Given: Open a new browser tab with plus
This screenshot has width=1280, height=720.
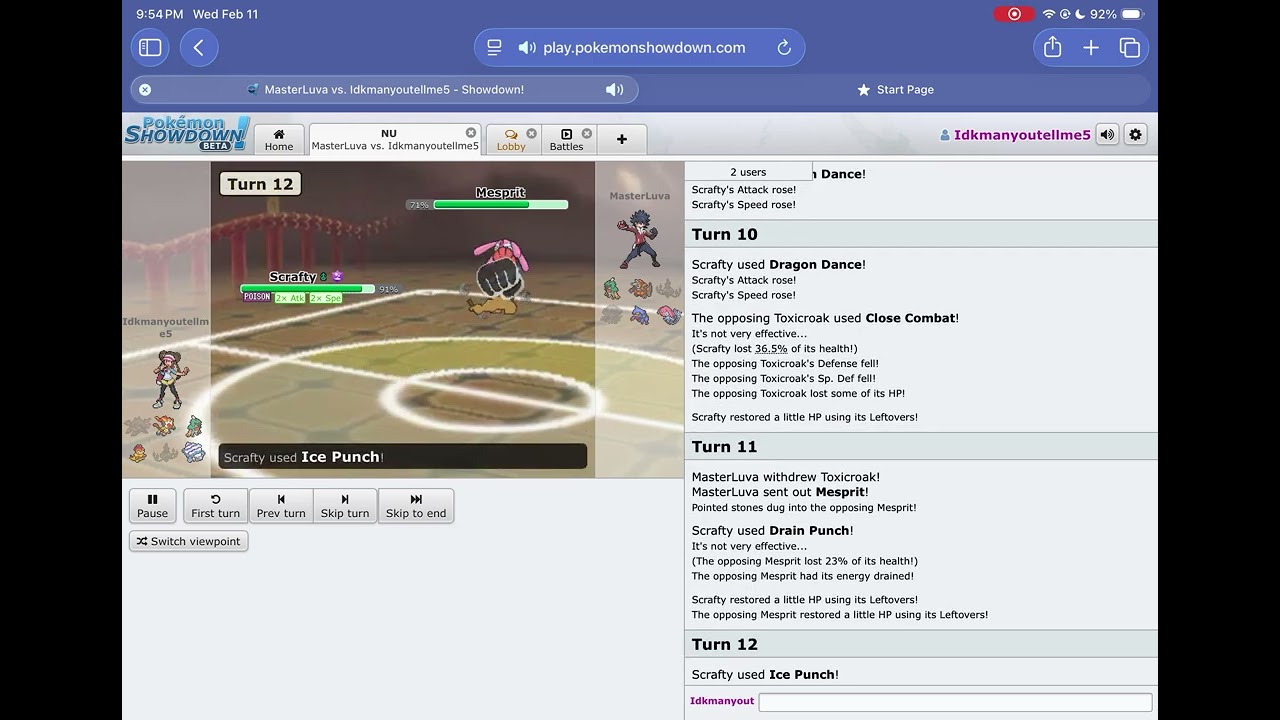Looking at the screenshot, I should pos(1091,47).
